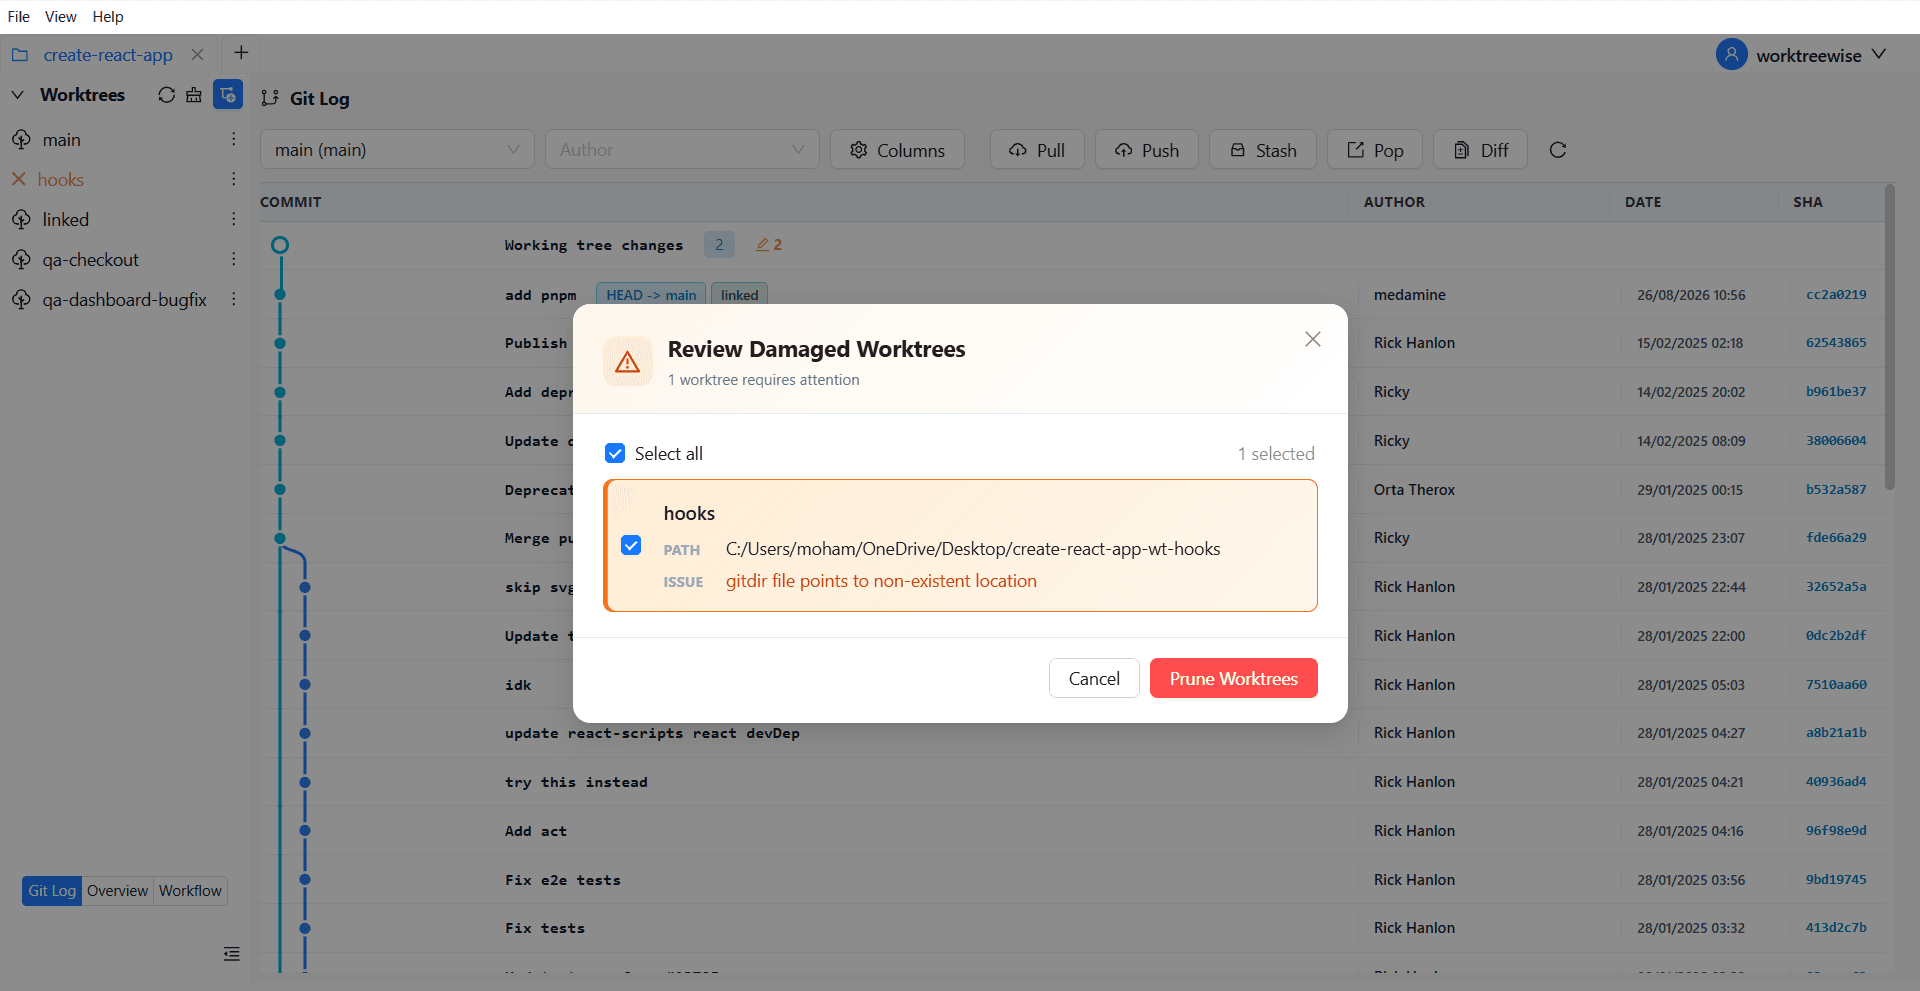This screenshot has height=991, width=1920.
Task: Click the worktreewise user avatar icon
Action: coord(1732,55)
